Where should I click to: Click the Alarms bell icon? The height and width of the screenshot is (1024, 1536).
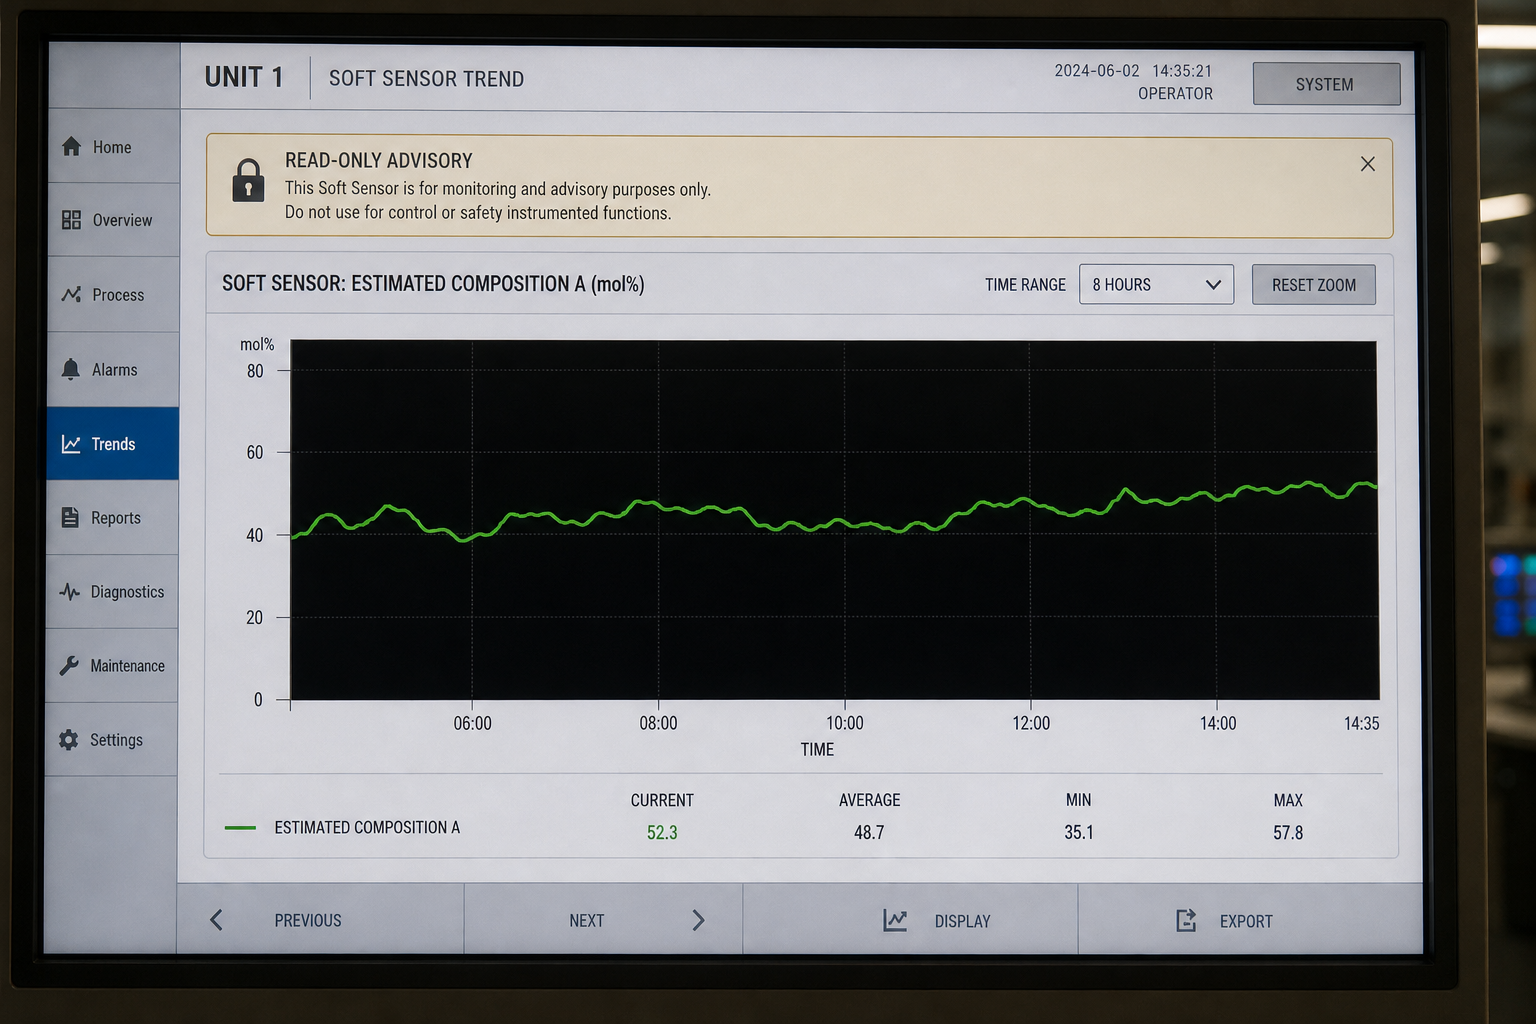[x=70, y=369]
